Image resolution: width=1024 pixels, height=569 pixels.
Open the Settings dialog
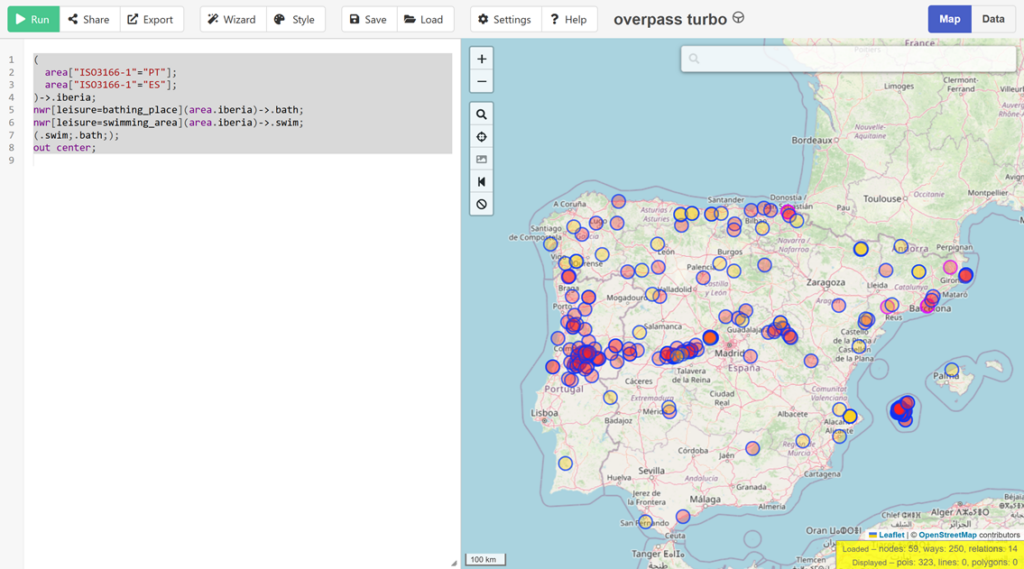(x=505, y=19)
